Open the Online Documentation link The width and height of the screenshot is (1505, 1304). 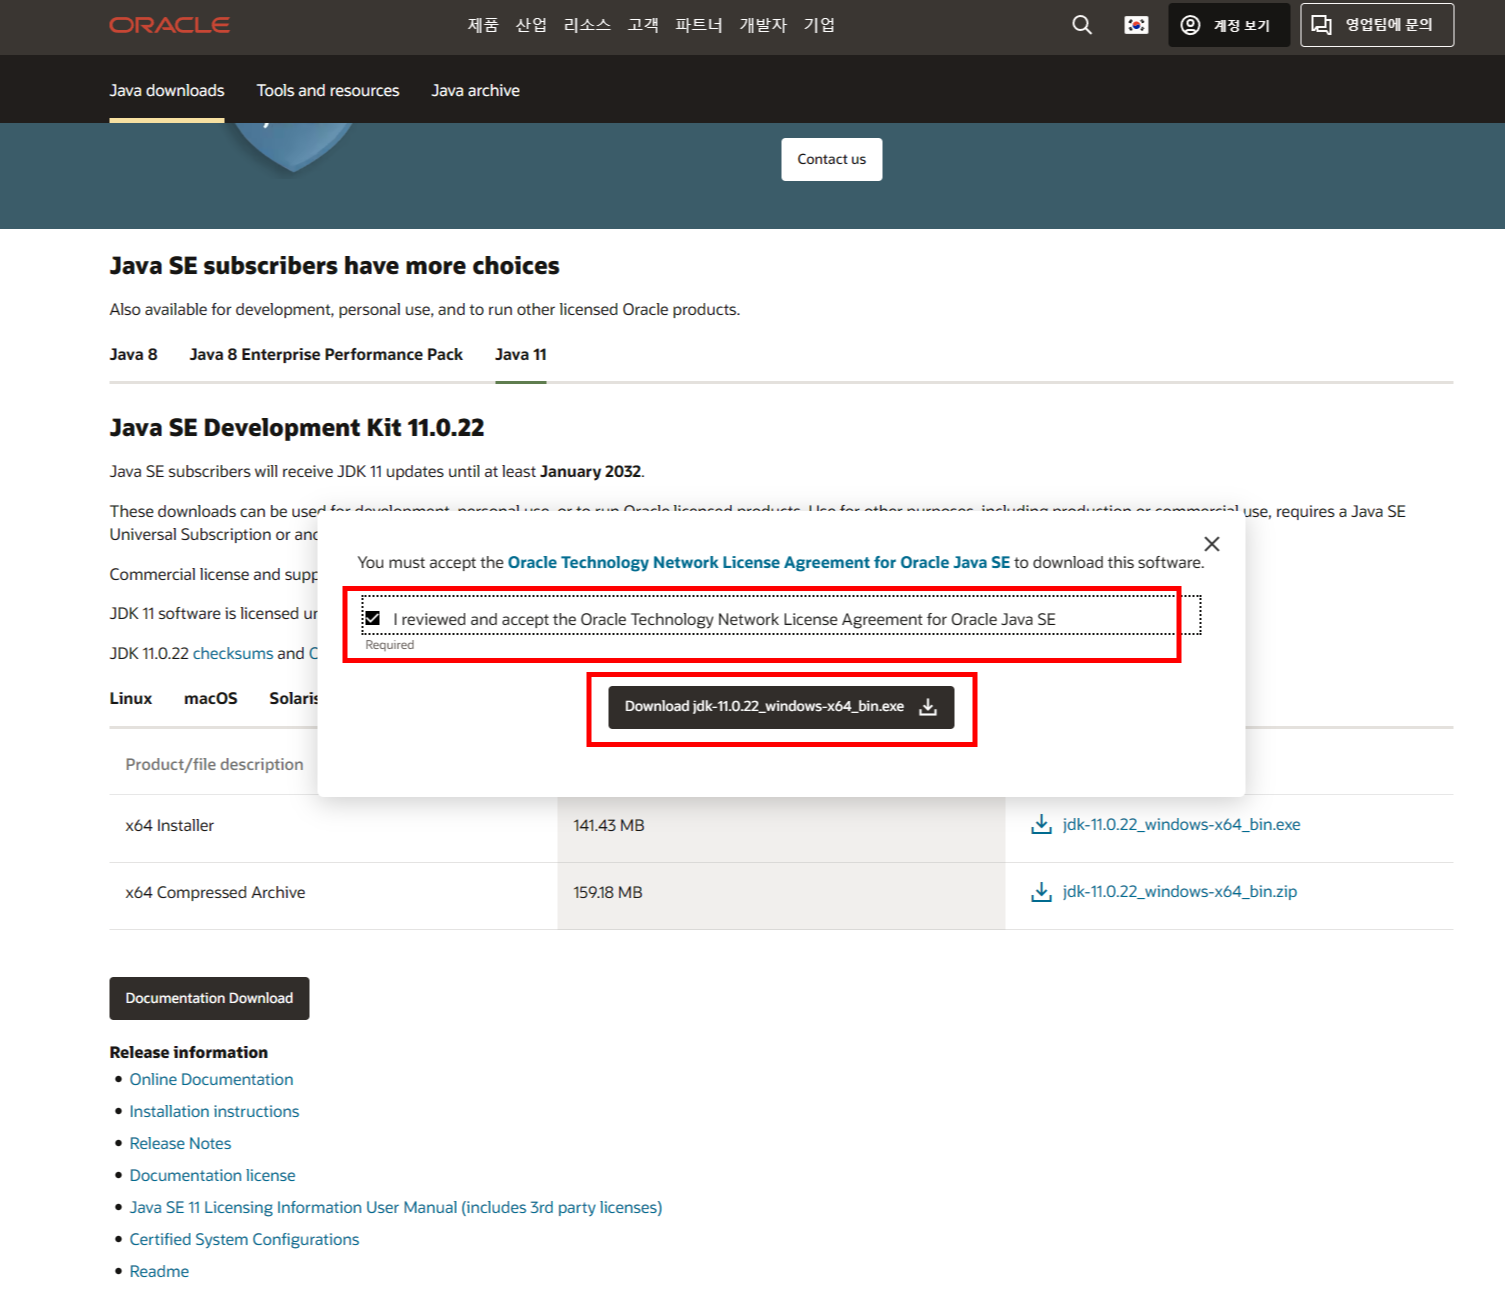211,1079
